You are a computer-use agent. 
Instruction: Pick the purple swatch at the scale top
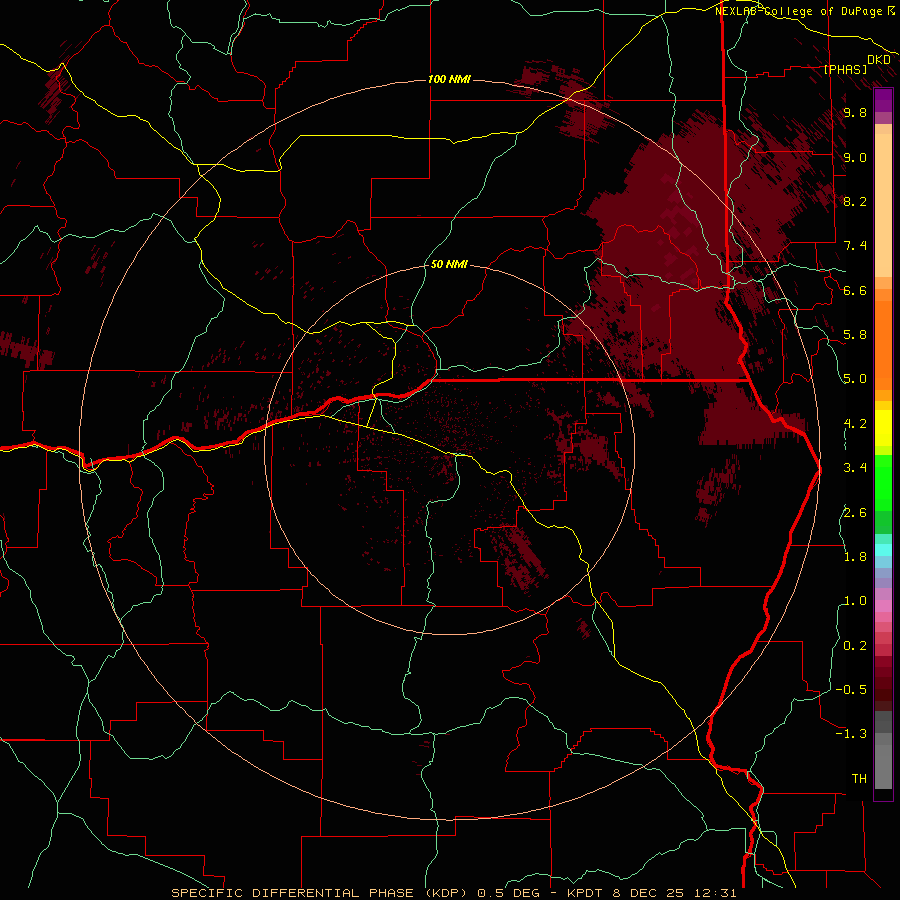click(x=883, y=100)
